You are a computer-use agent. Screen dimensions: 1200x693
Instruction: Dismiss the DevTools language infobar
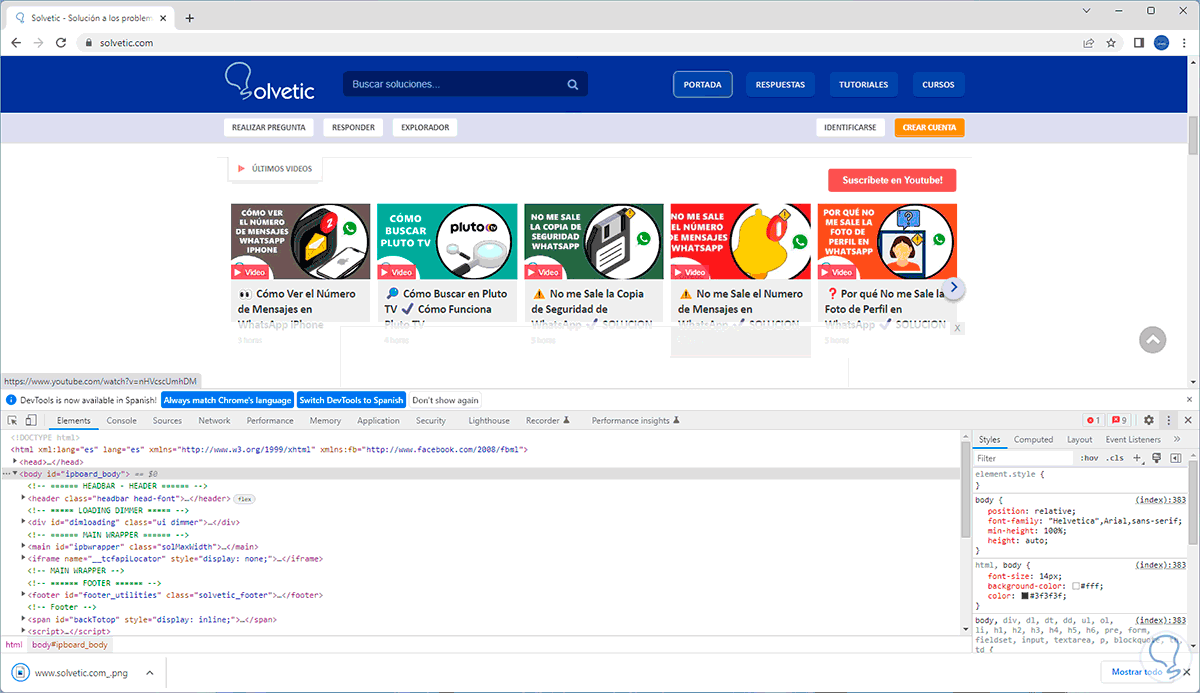pos(1188,399)
